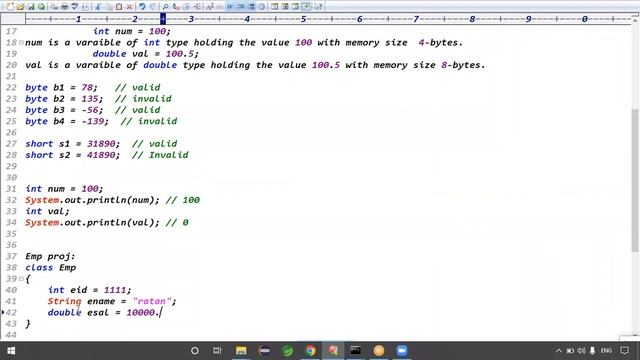Screen dimensions: 640x360
Task: Click 'int val;' on line 33
Action: 47,211
